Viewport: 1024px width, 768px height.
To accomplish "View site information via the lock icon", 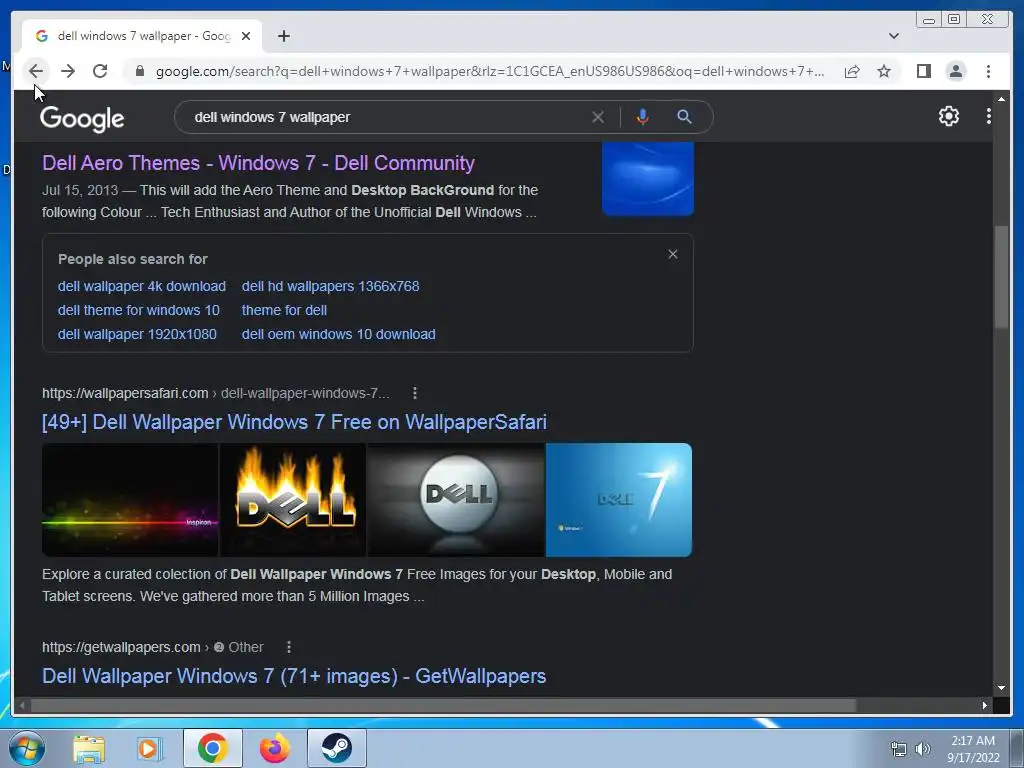I will (x=139, y=71).
